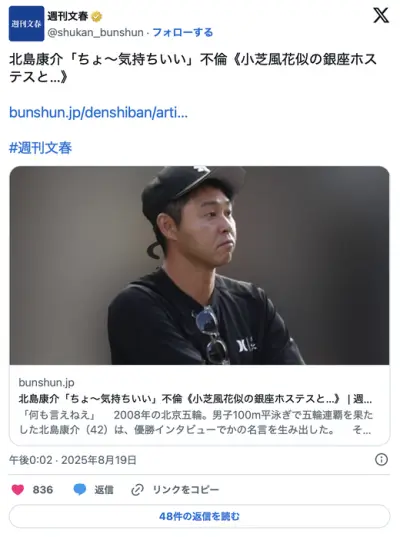Like the post with heart icon
400x537 pixels.
pyautogui.click(x=18, y=489)
